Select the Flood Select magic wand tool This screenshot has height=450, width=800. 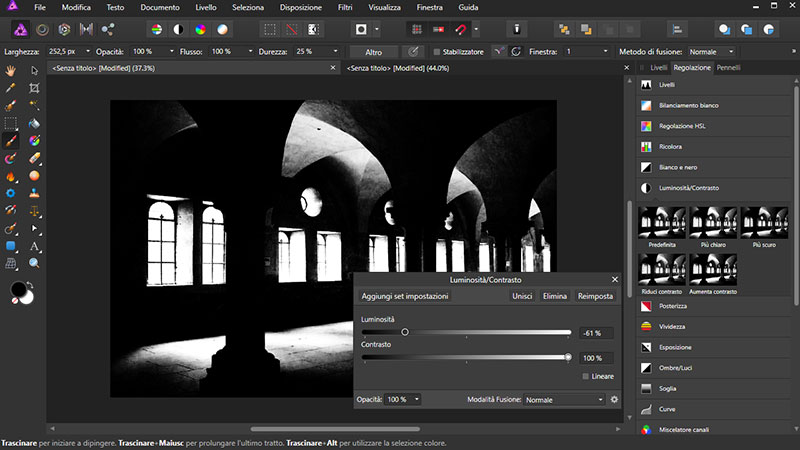pos(34,106)
